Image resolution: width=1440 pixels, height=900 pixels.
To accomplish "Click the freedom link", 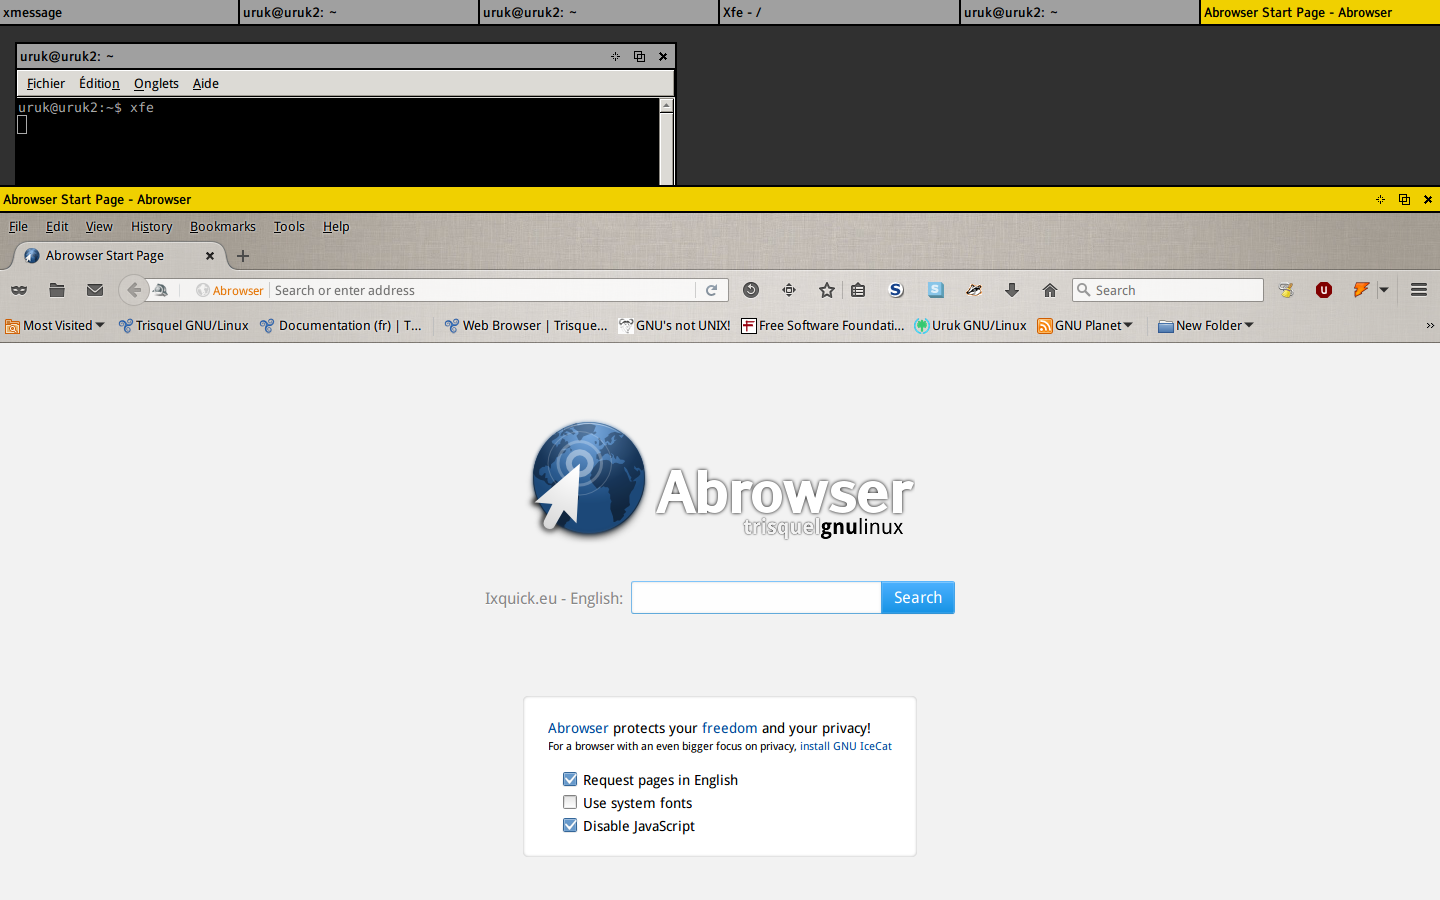I will tap(730, 728).
